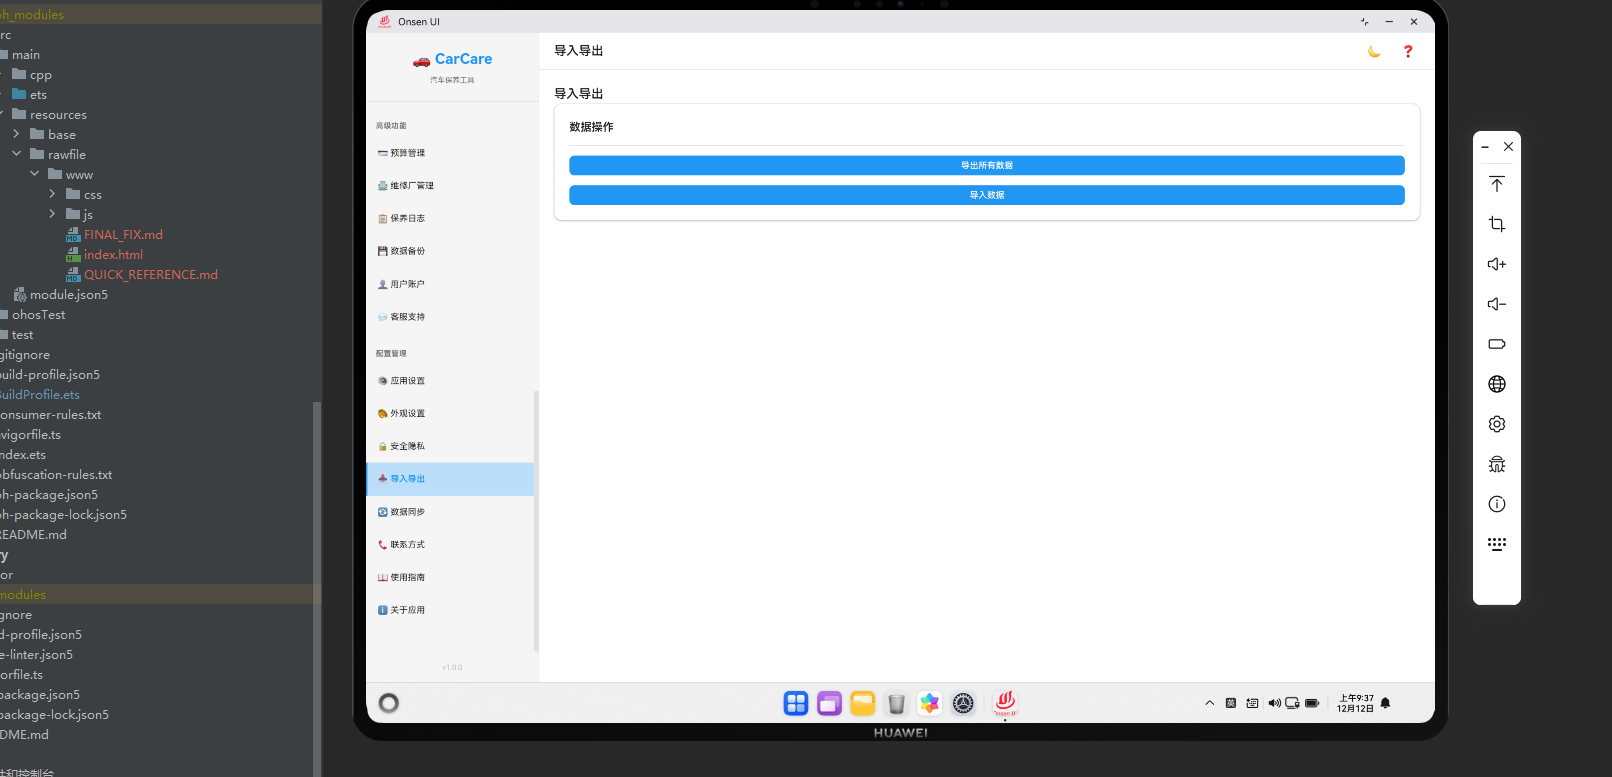Viewport: 1612px width, 777px height.
Task: Click the clock showing 上午9:37
Action: point(1355,703)
